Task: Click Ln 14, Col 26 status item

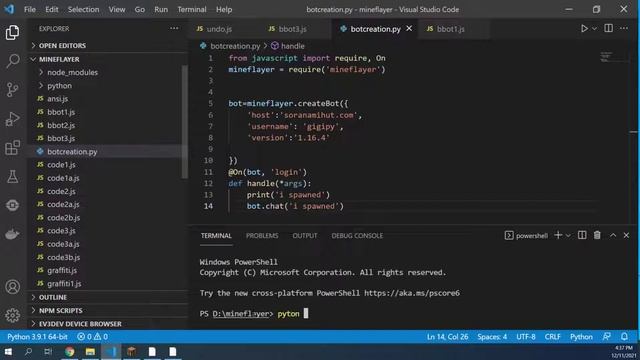Action: [x=447, y=337]
